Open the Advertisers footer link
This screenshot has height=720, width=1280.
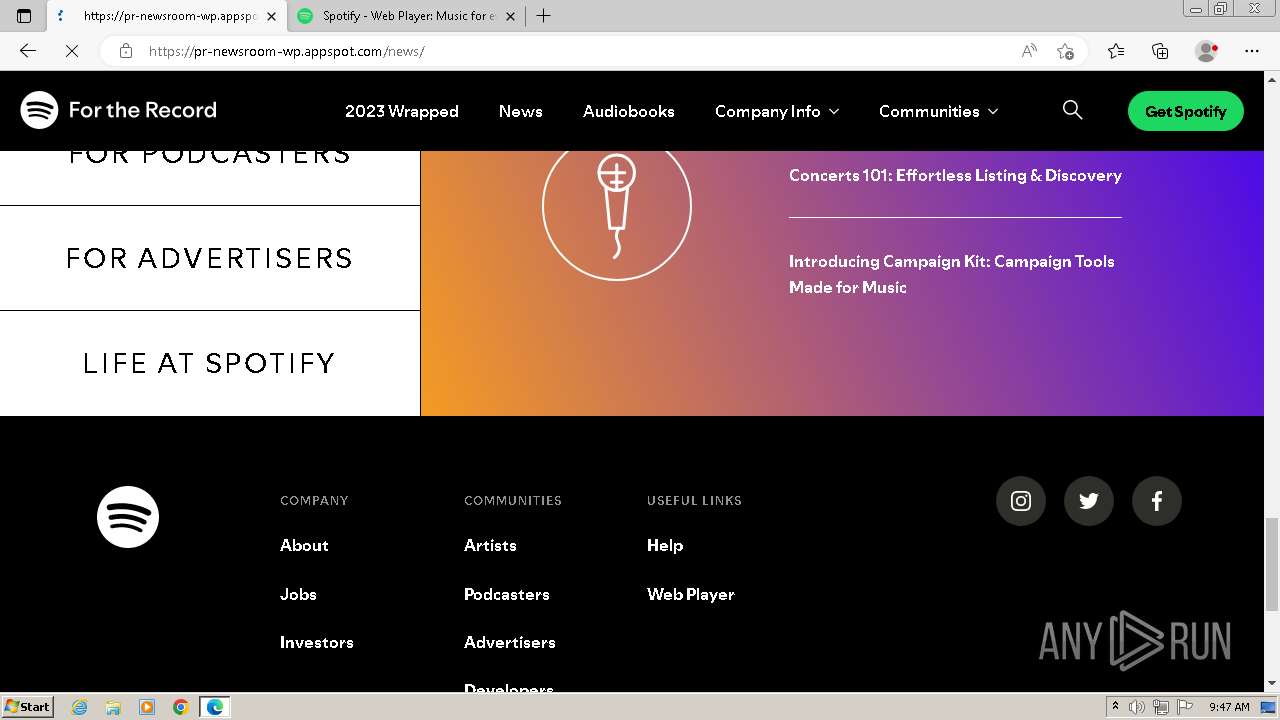tap(510, 642)
